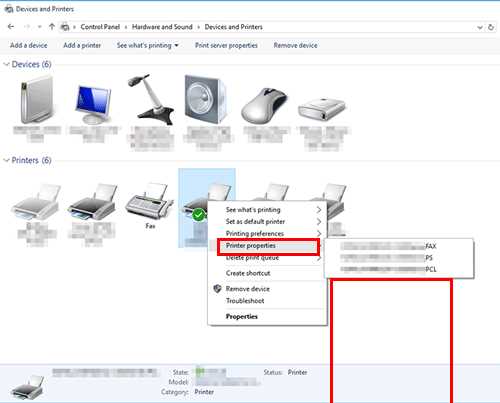Pick the PCL driver submenu entry
Viewport: 500px width, 403px height.
coord(399,269)
